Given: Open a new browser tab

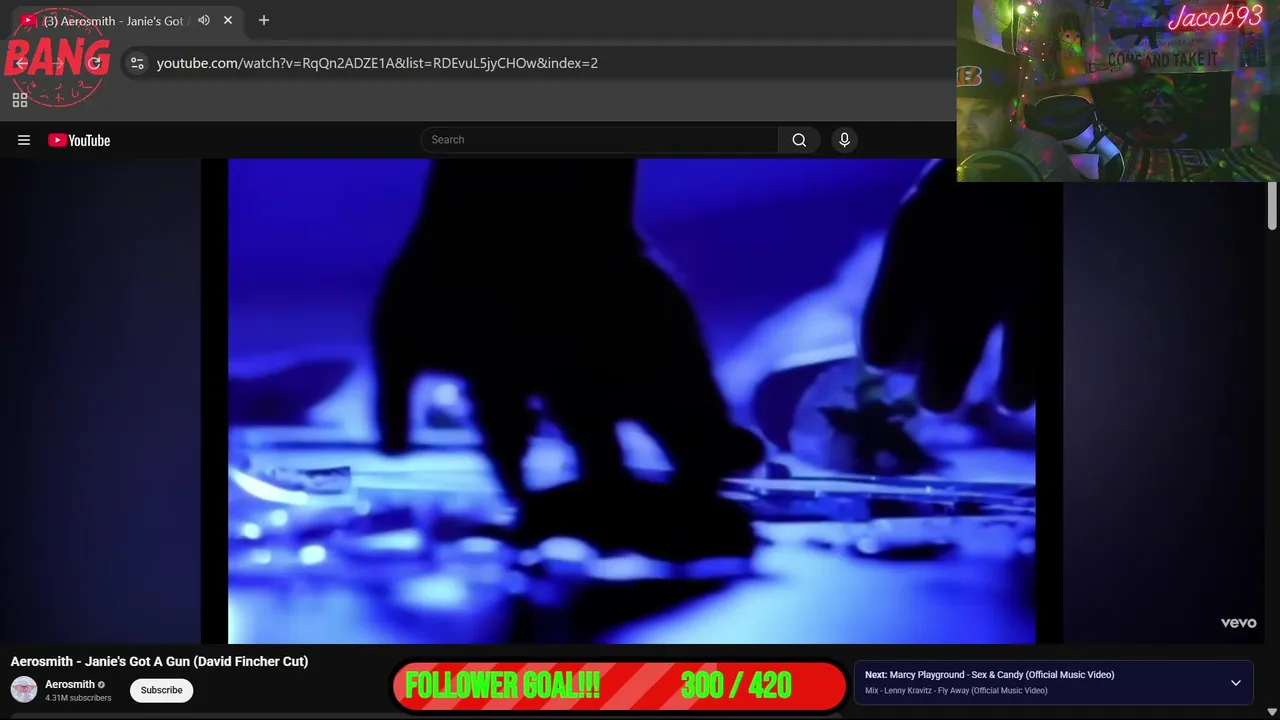Looking at the screenshot, I should 264,20.
